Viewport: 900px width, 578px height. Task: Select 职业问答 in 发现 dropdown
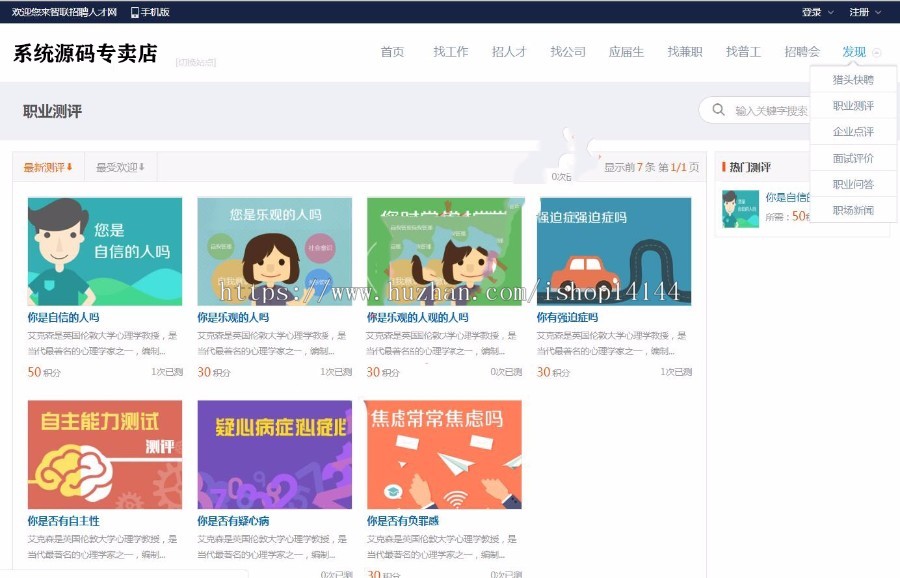853,184
